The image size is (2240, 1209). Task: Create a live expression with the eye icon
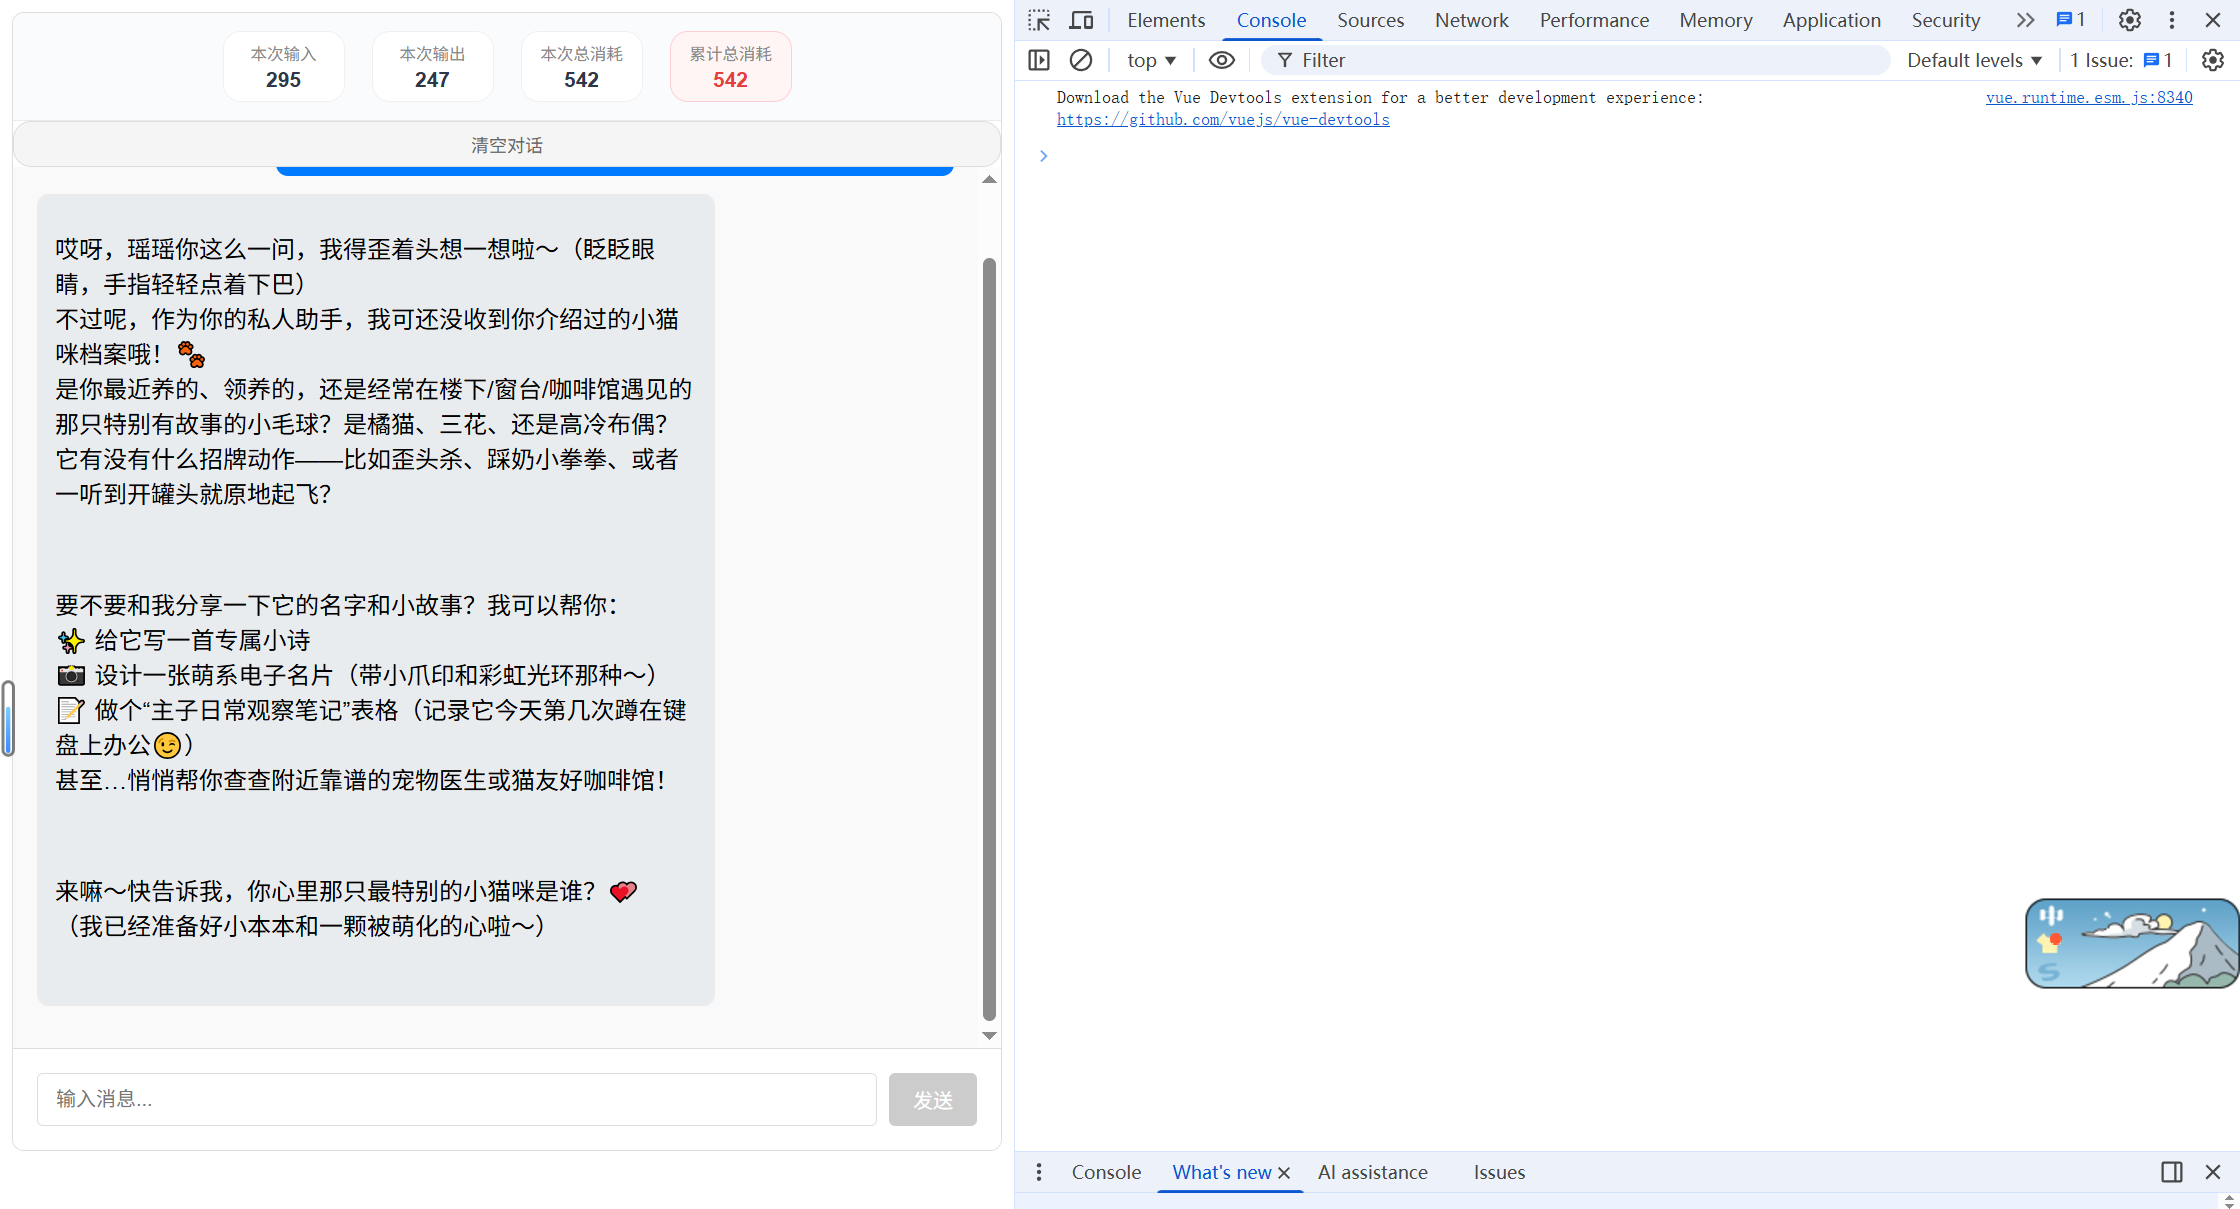(1222, 60)
